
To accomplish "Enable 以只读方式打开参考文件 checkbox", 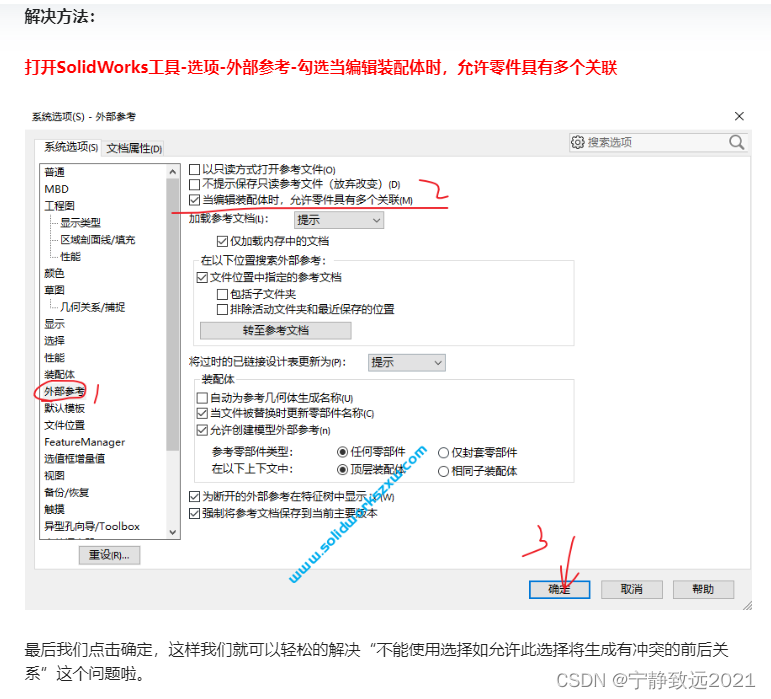I will [x=194, y=170].
